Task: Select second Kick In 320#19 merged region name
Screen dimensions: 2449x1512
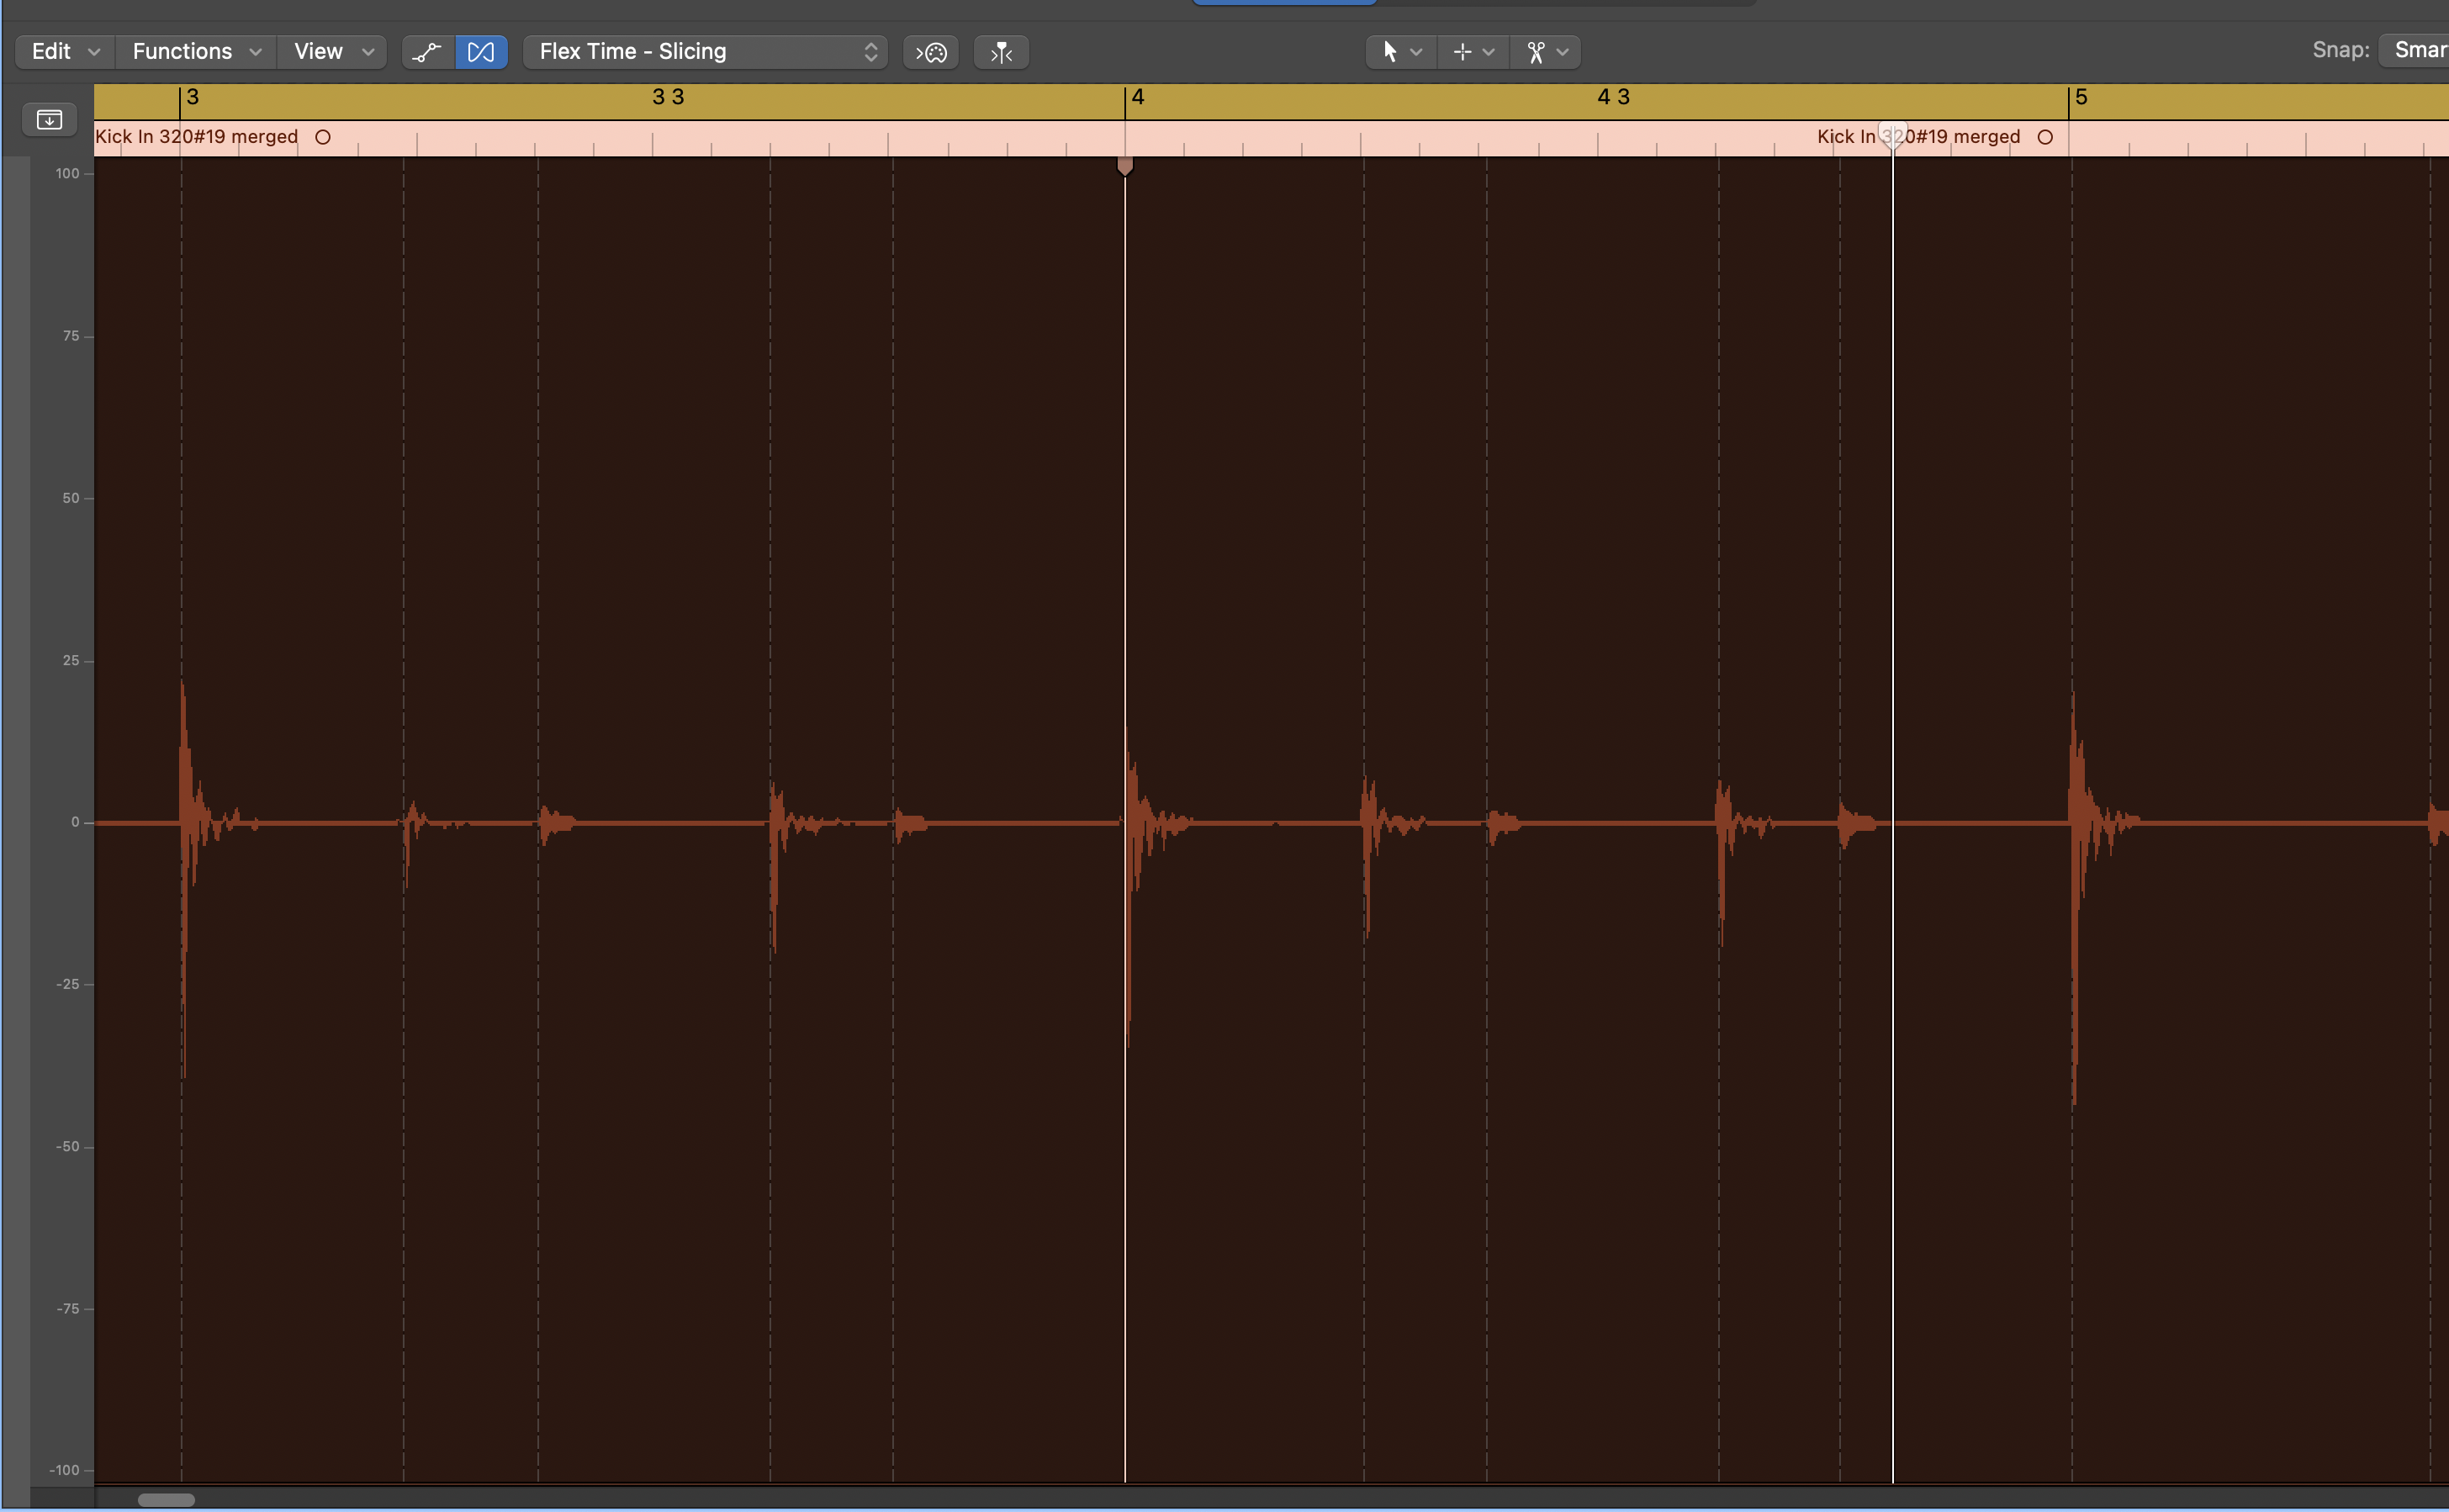Action: (1918, 137)
